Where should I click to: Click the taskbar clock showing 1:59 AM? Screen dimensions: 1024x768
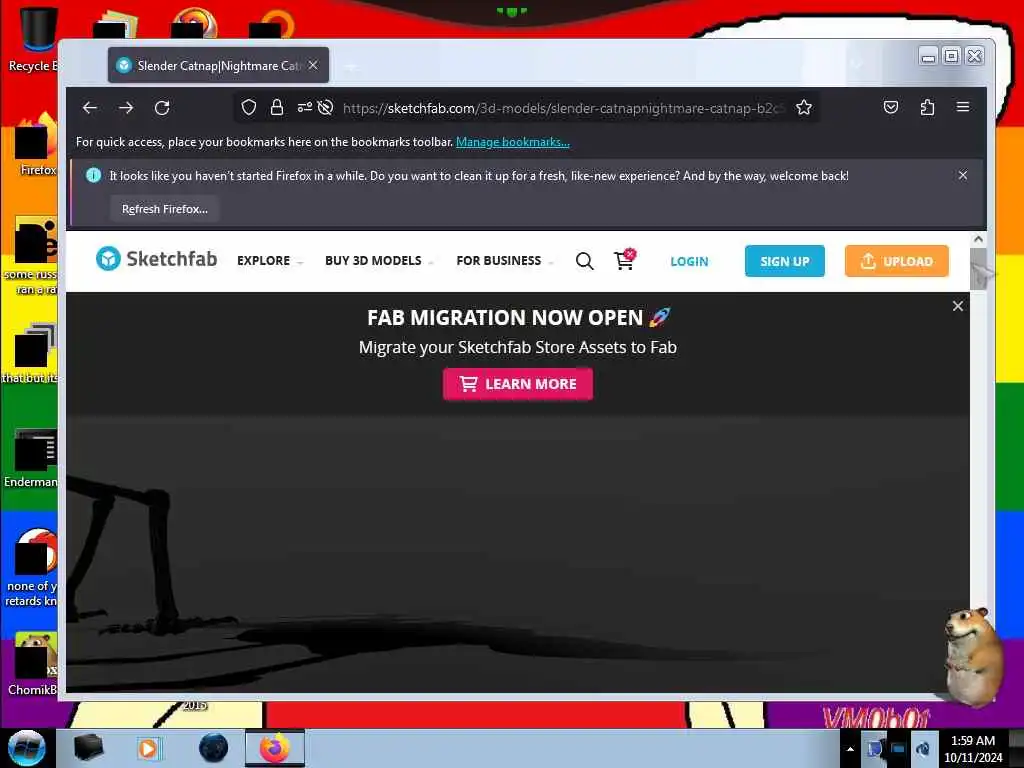[973, 749]
